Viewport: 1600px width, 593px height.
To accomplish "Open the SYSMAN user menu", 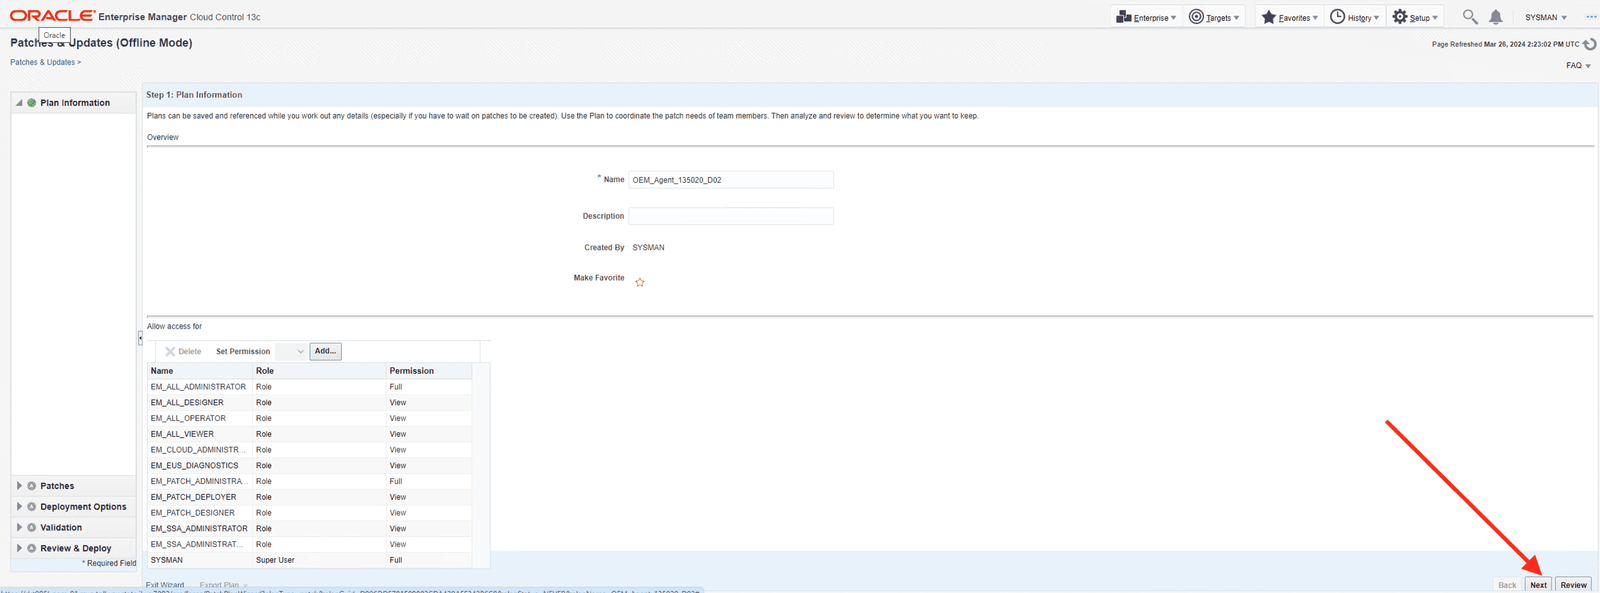I will 1545,17.
